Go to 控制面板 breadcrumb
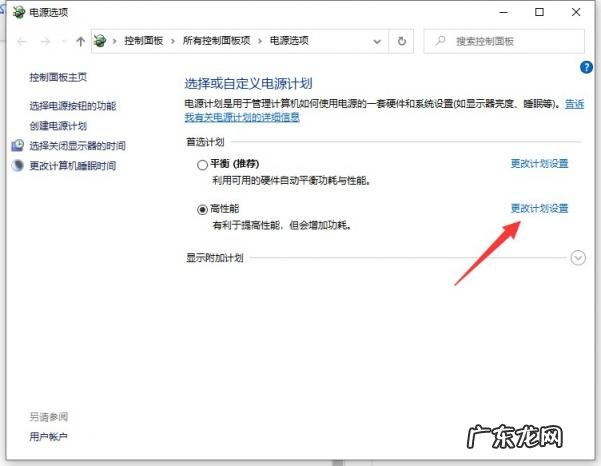The image size is (601, 466). 144,40
